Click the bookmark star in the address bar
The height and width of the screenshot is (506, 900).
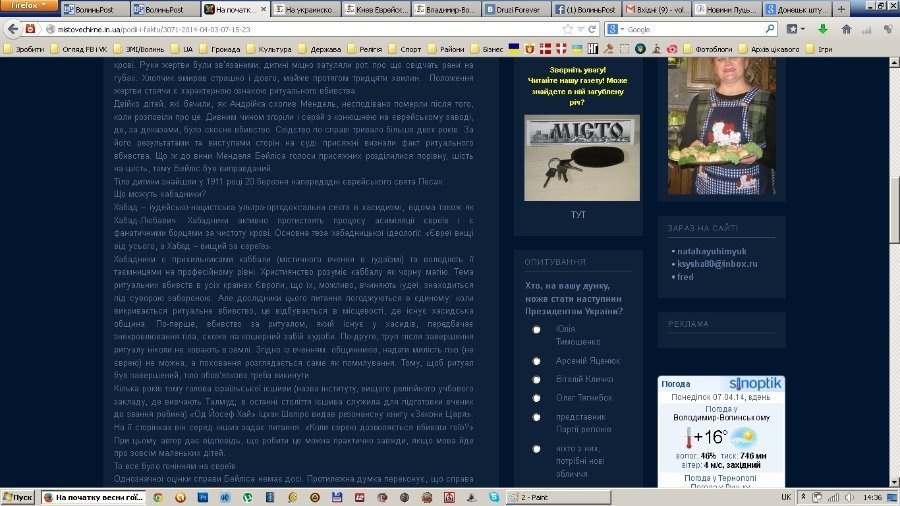pos(568,29)
